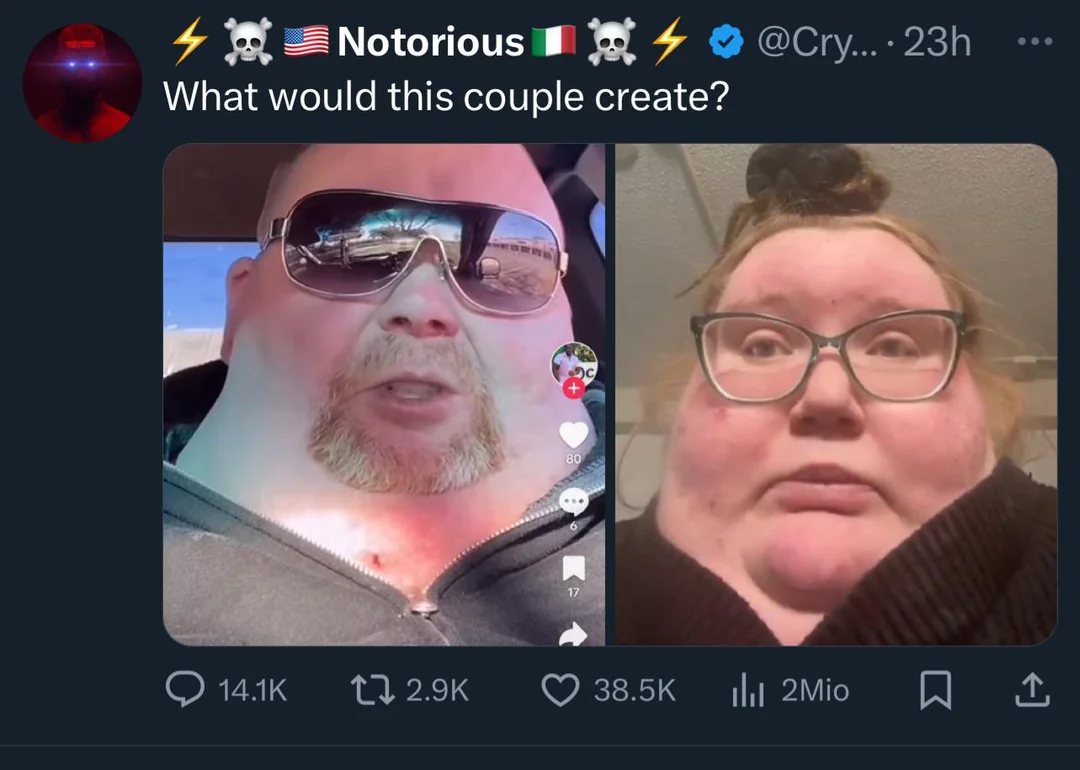Open the @Cry... username handle

tap(818, 43)
